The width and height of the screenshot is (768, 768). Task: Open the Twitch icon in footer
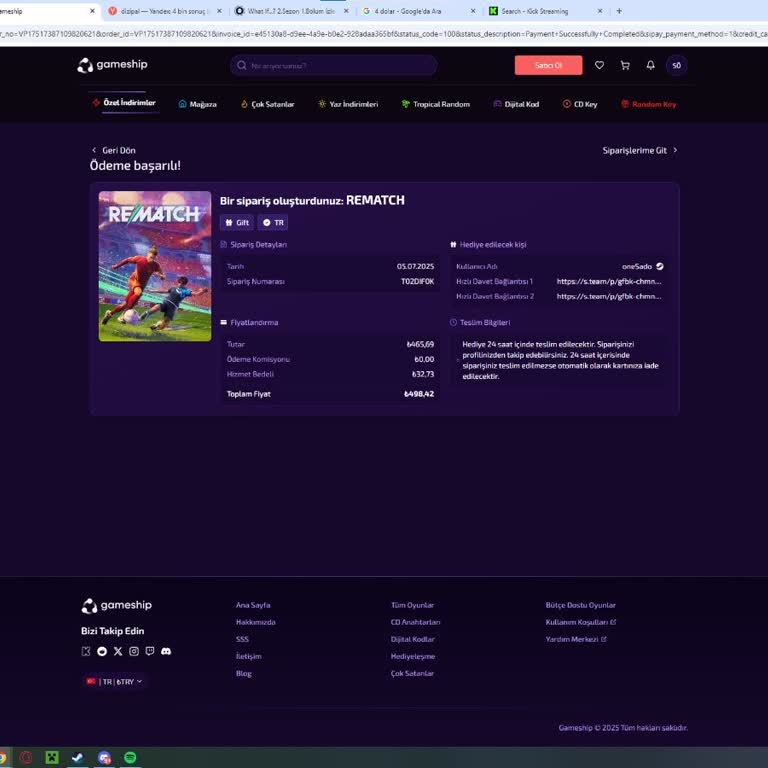pos(150,651)
